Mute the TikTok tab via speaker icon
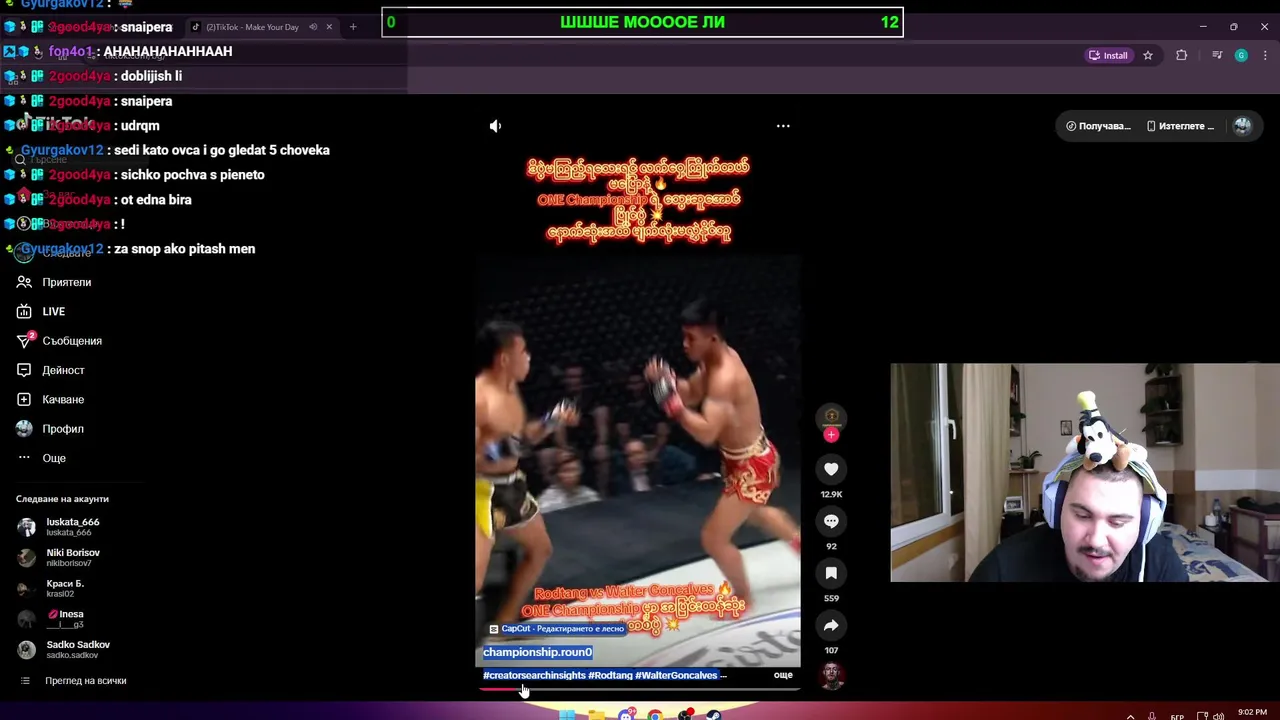This screenshot has width=1280, height=720. (313, 27)
